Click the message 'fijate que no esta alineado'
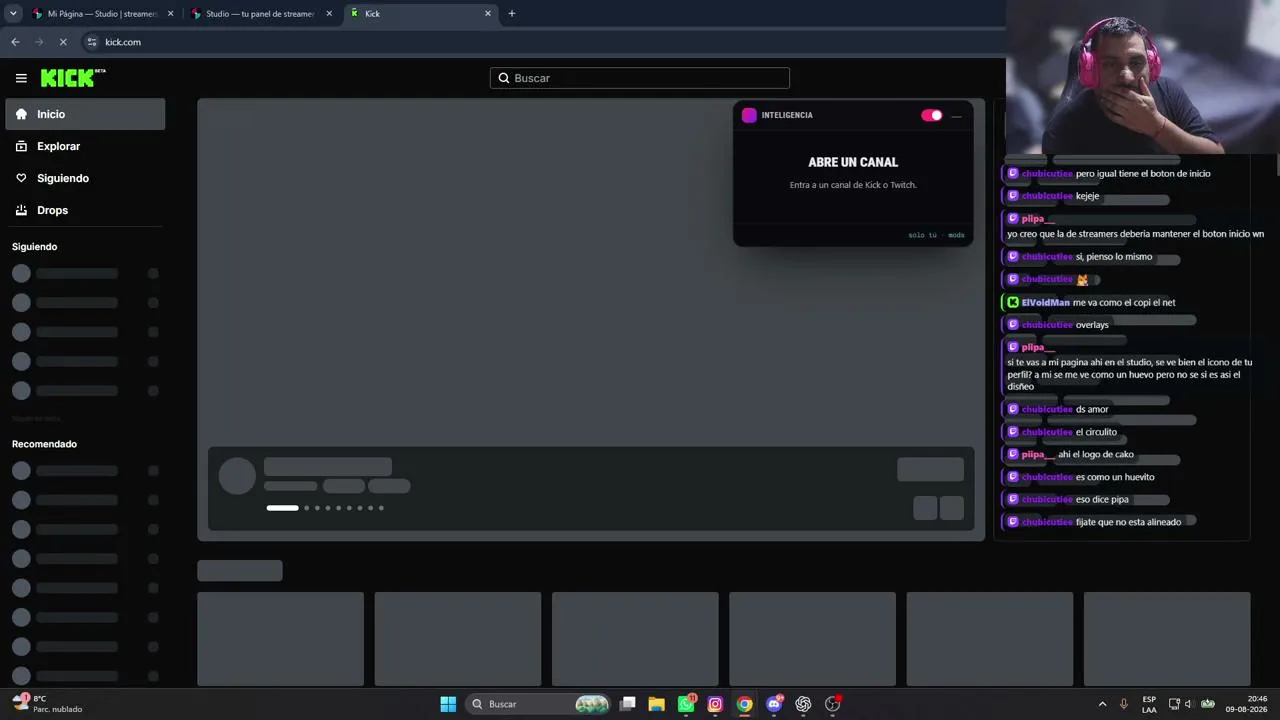 point(1129,522)
